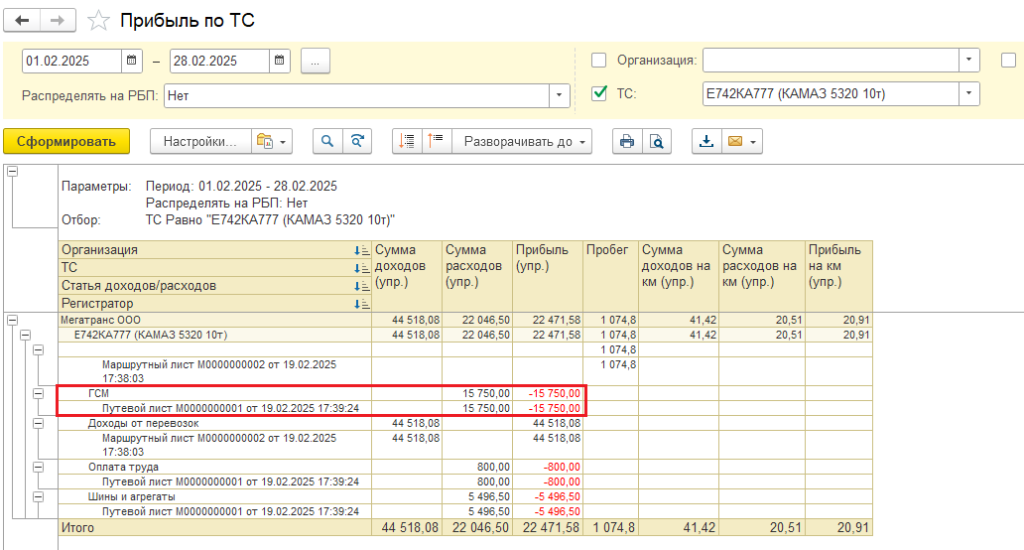1024x550 pixels.
Task: Open the Разворачивать до dropdown
Action: (522, 141)
